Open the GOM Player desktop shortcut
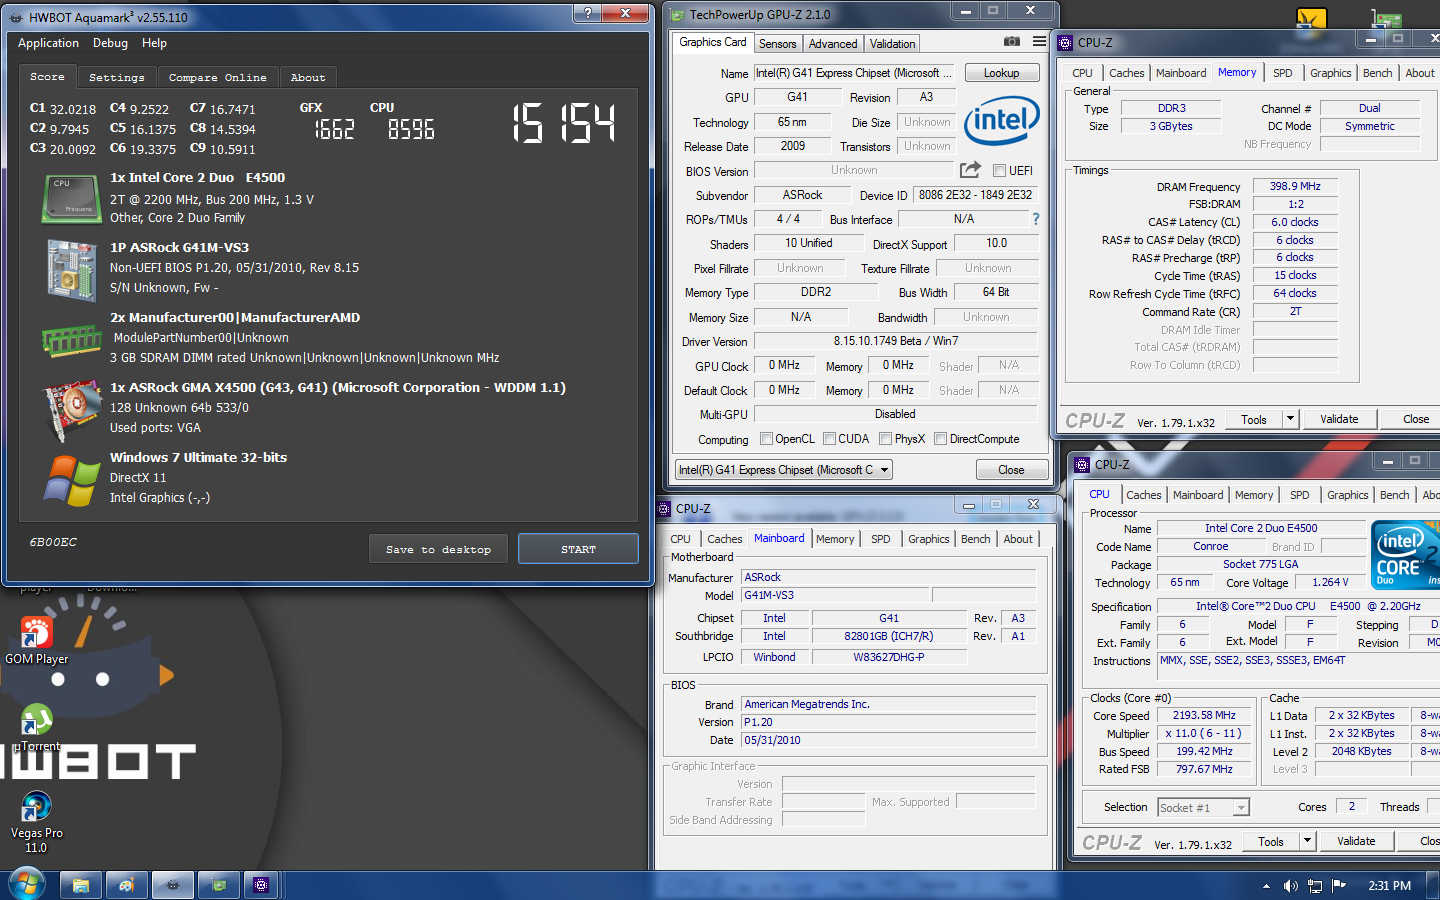 (x=36, y=641)
